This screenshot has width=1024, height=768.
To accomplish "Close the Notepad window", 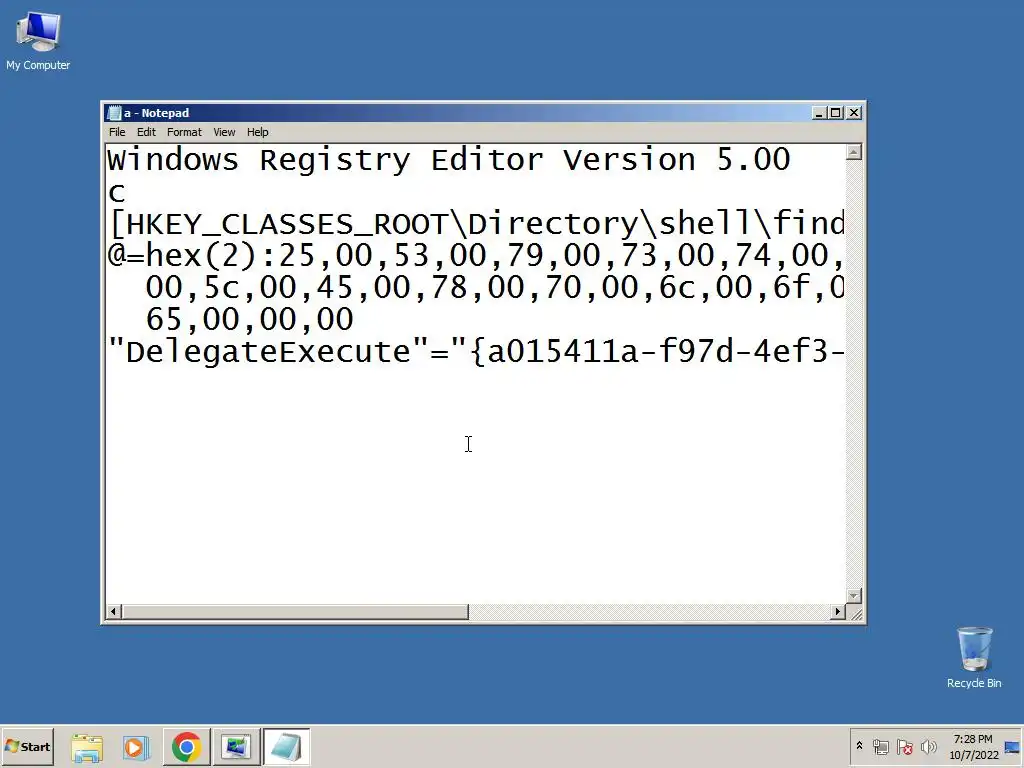I will [x=854, y=113].
